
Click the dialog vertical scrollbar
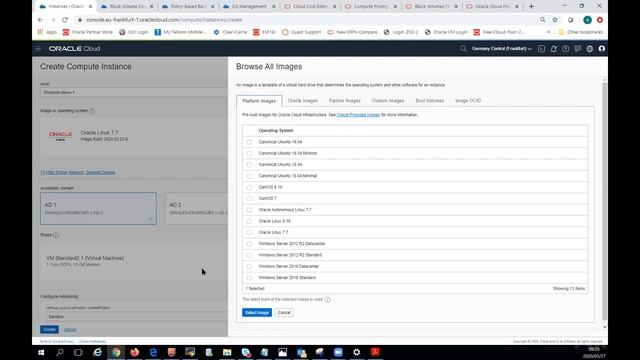pyautogui.click(x=604, y=201)
